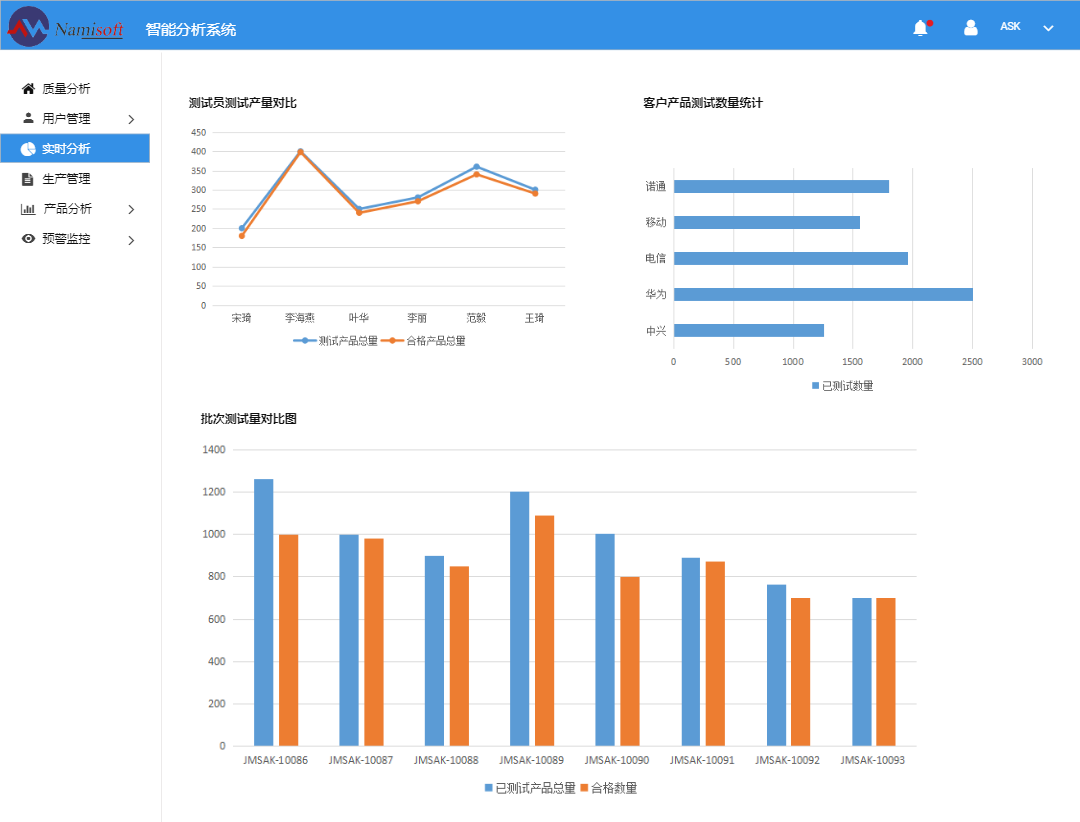The height and width of the screenshot is (822, 1080).
Task: Expand the 产品分析 submenu chevron
Action: 131,209
